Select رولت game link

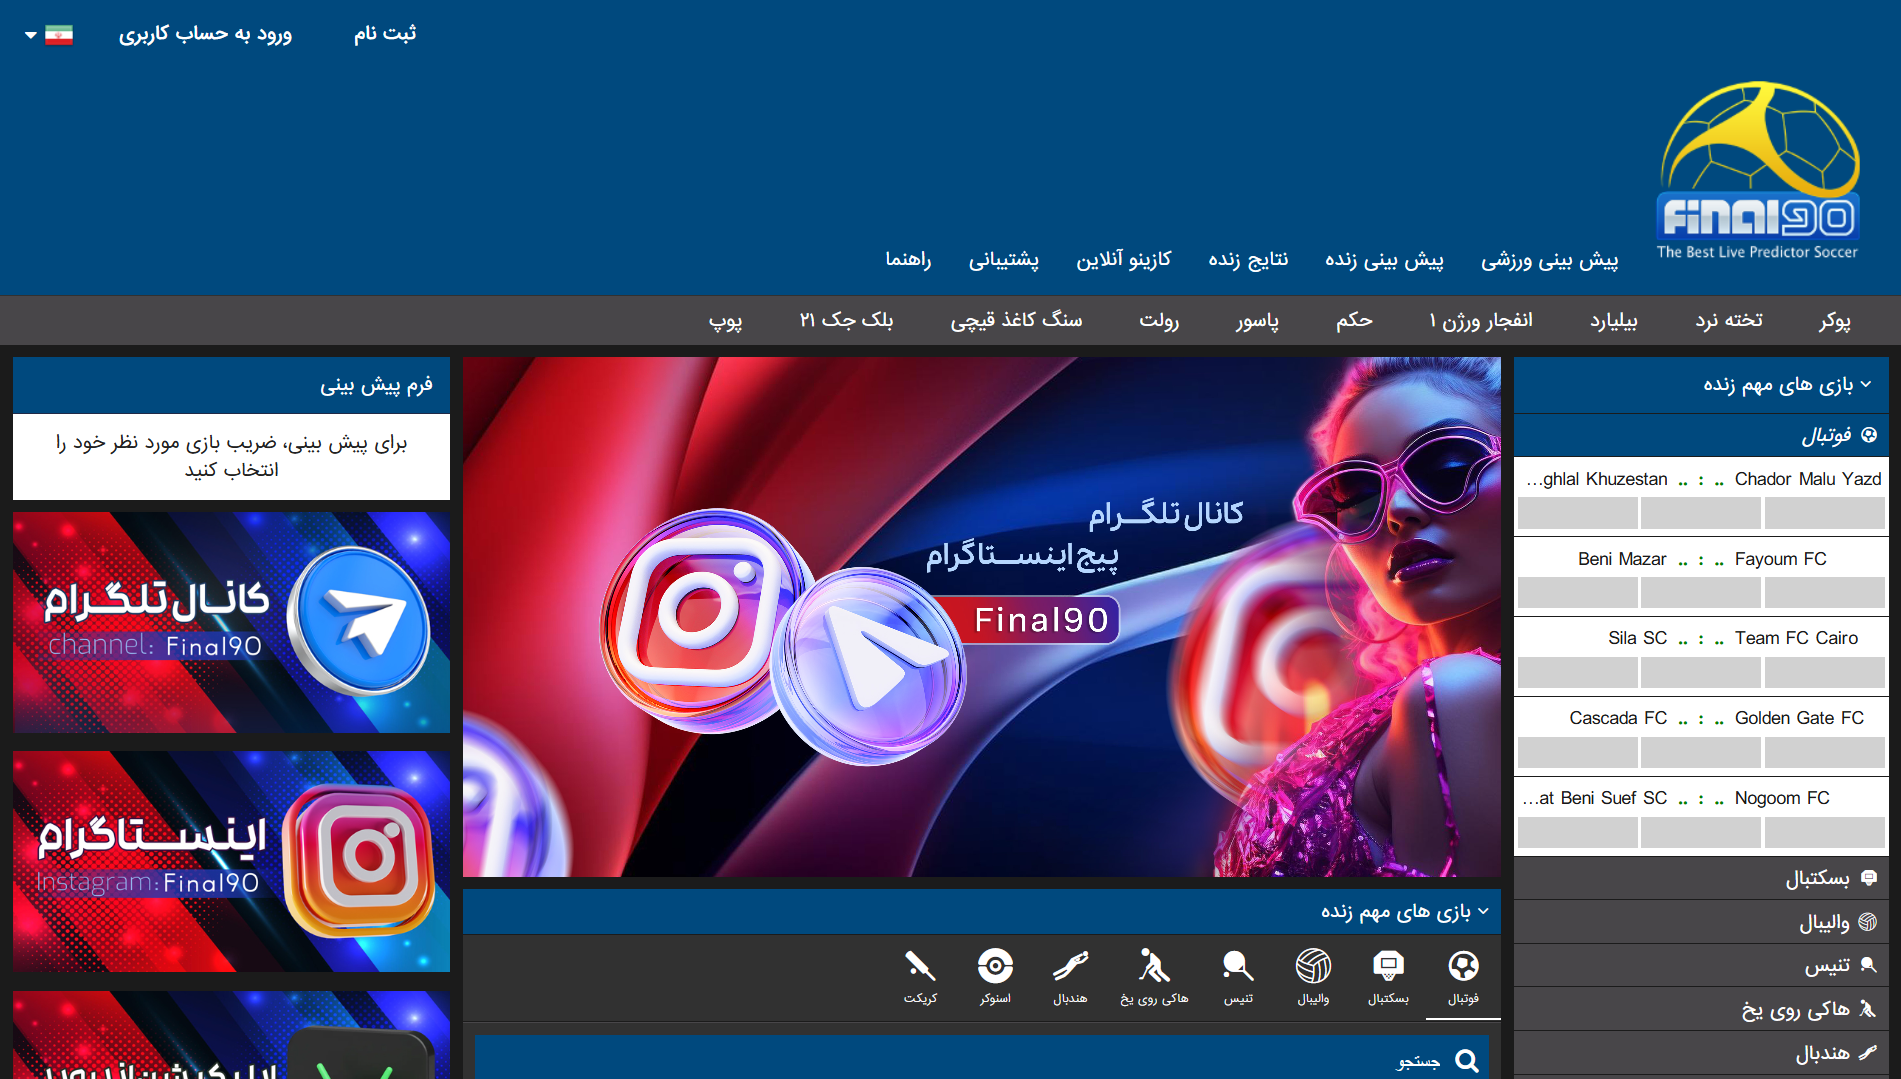pos(1159,320)
